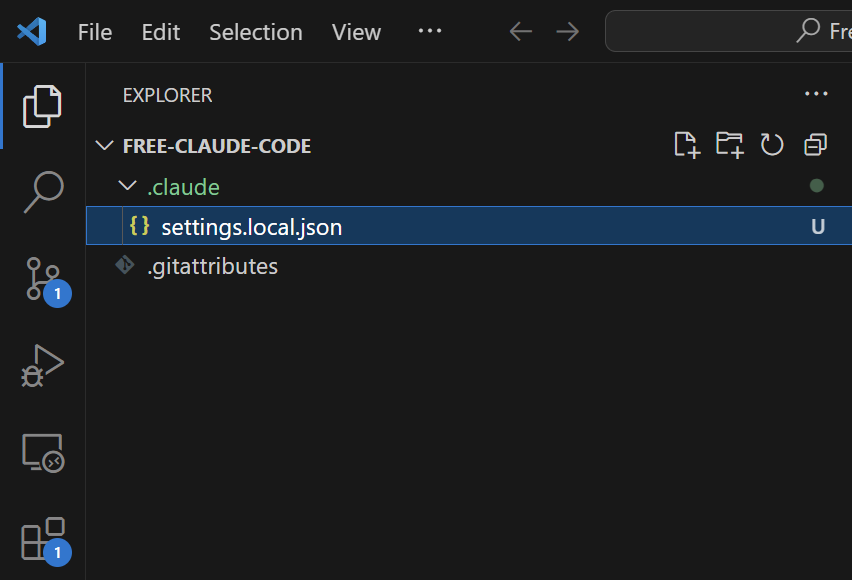Collapse the FREE-CLAUDE-CODE workspace section
This screenshot has height=580, width=852.
point(104,145)
